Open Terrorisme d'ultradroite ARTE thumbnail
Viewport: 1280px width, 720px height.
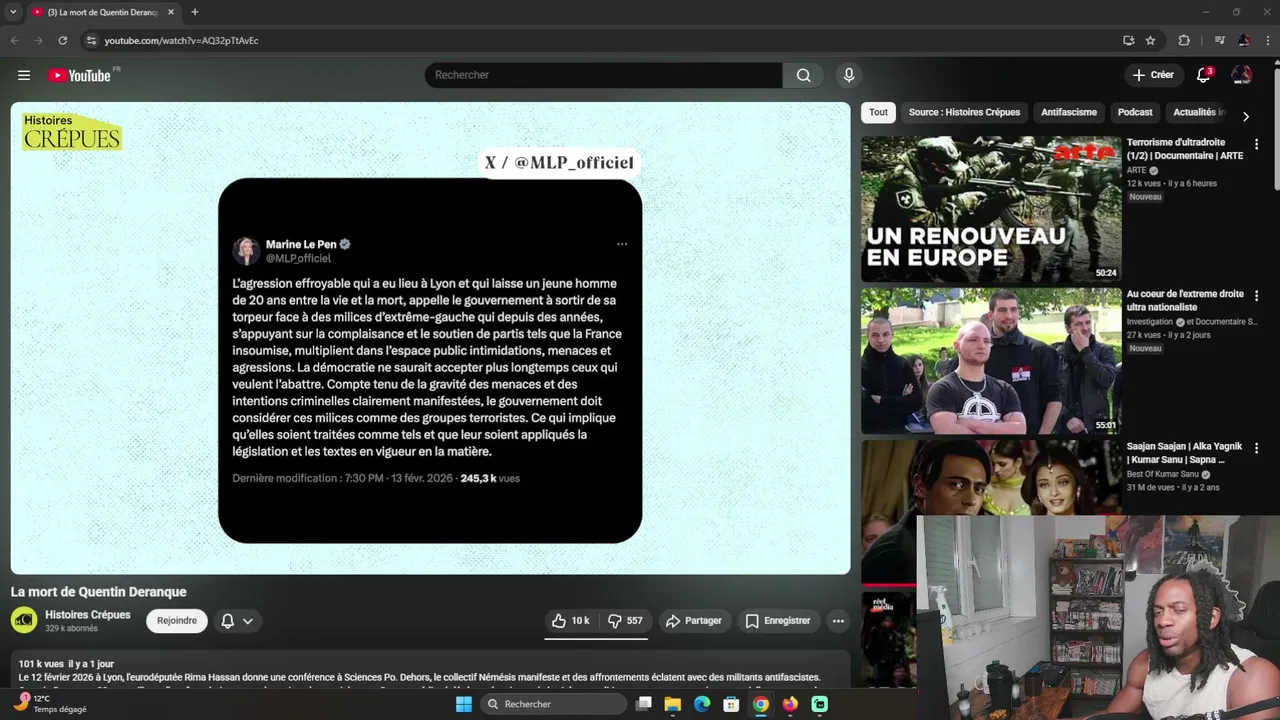point(991,209)
